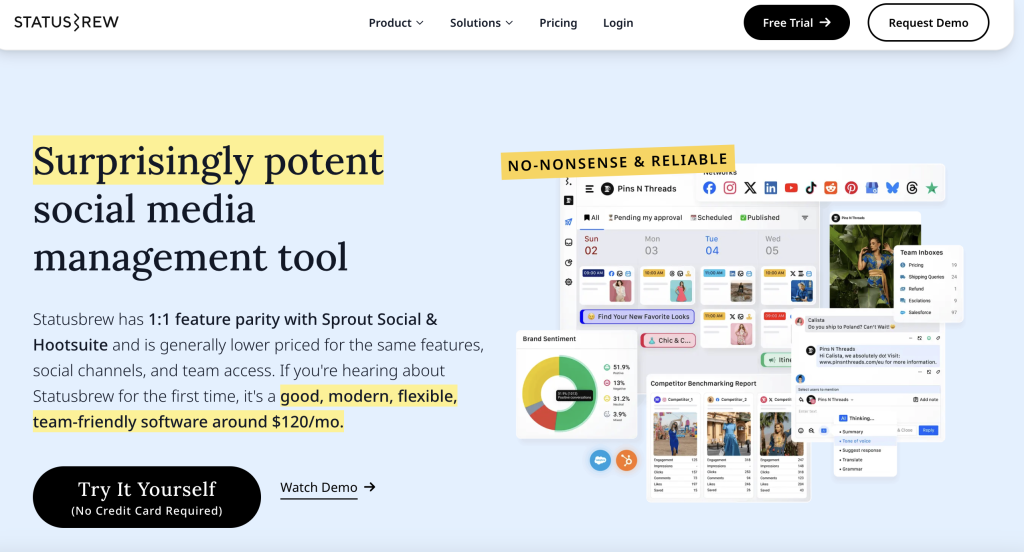Open the filter dropdown beside Published tab
Image resolution: width=1024 pixels, height=552 pixels.
point(805,218)
